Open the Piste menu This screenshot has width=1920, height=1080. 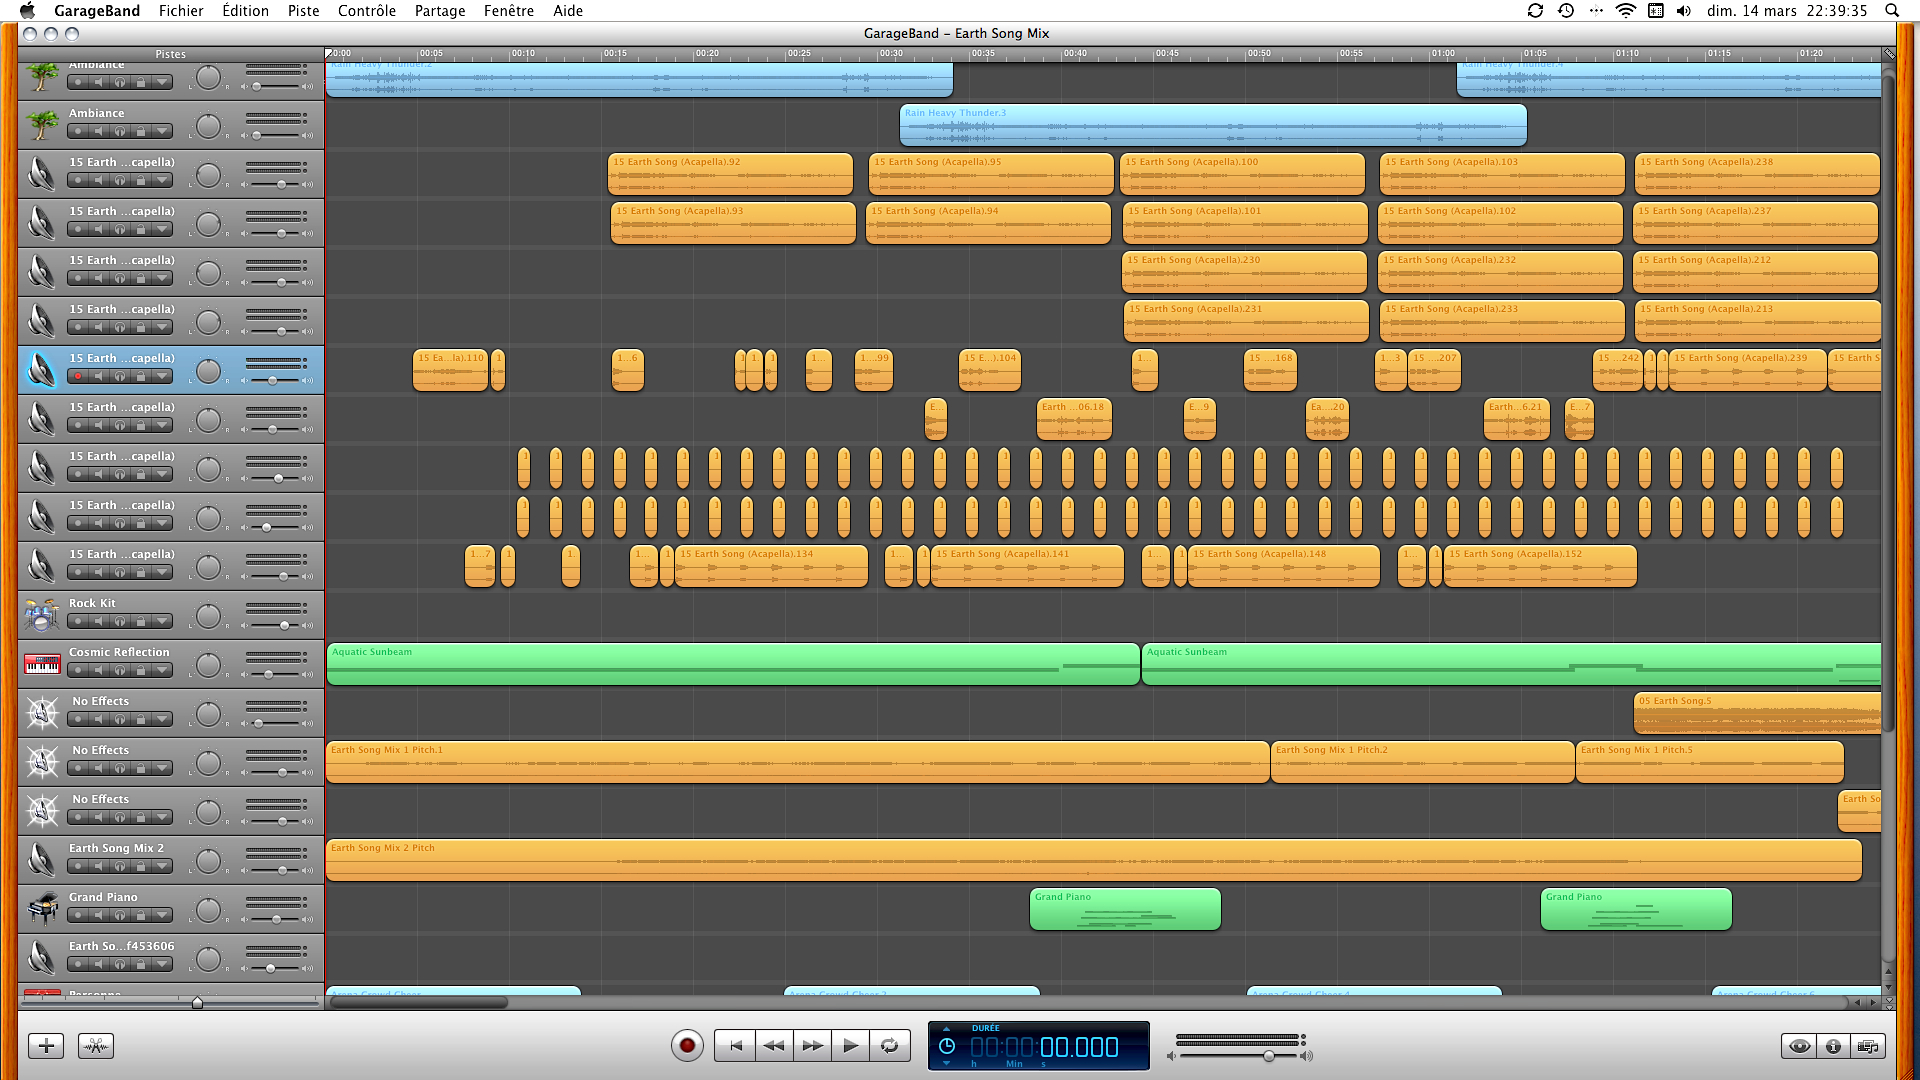point(303,11)
